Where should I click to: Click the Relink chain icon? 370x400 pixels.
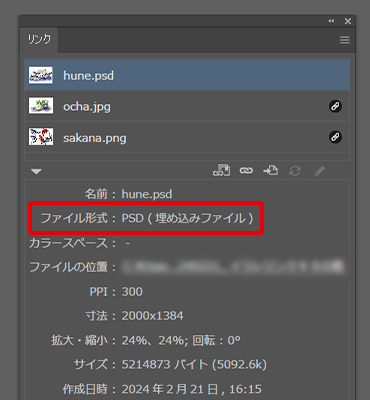[x=246, y=171]
